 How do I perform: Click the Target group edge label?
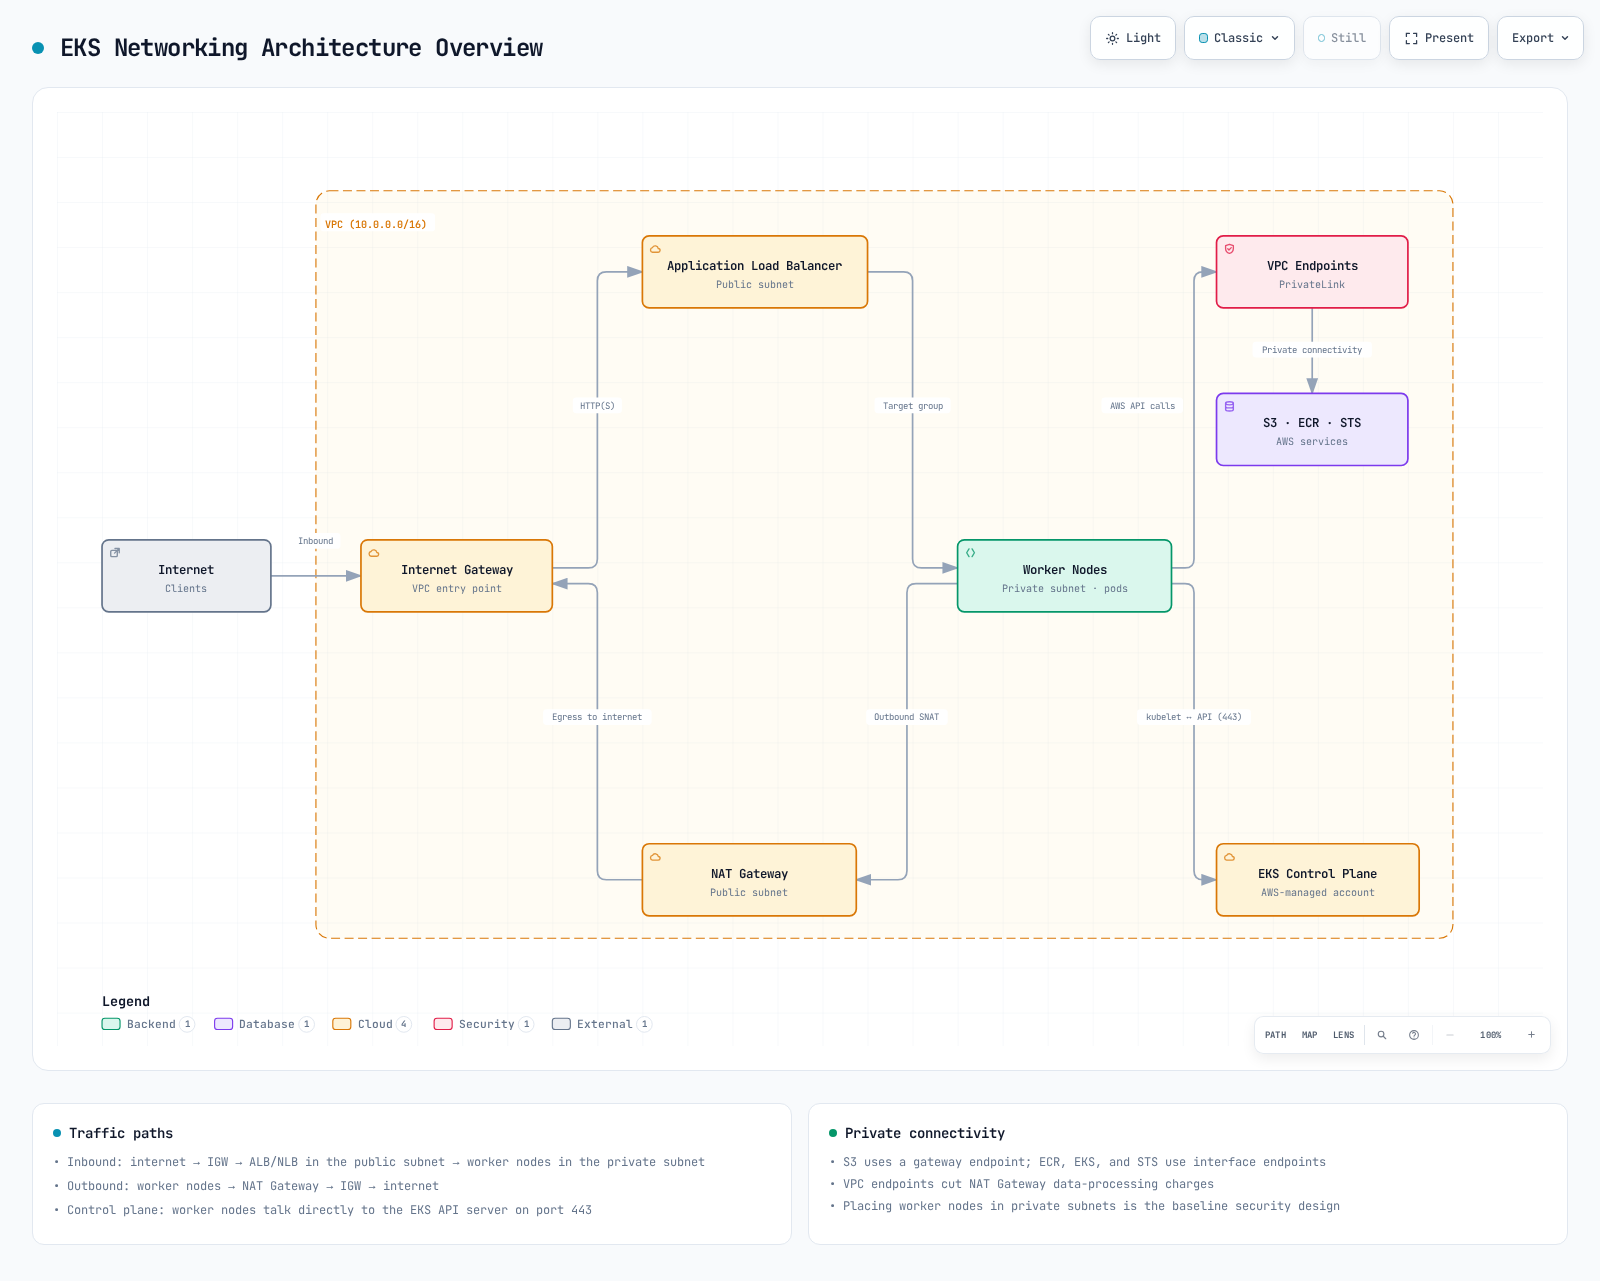coord(913,406)
